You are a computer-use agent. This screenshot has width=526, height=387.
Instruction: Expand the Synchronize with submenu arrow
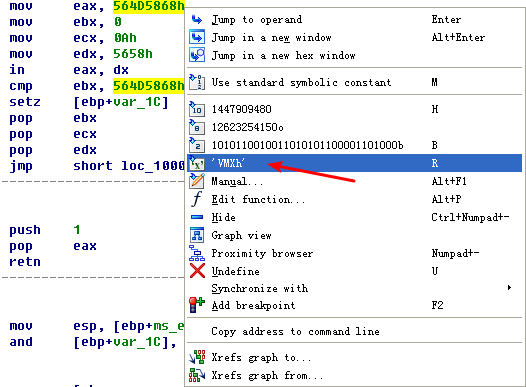click(x=509, y=287)
